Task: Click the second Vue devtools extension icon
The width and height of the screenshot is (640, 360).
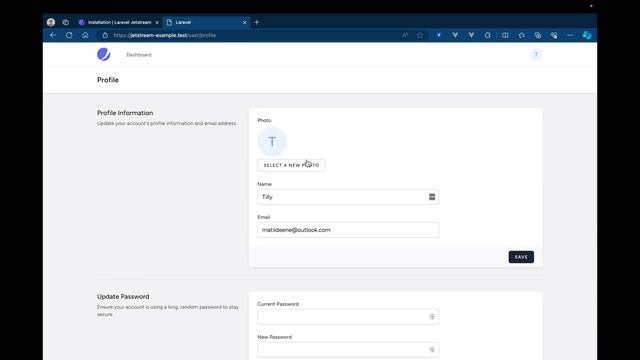Action: (x=471, y=36)
